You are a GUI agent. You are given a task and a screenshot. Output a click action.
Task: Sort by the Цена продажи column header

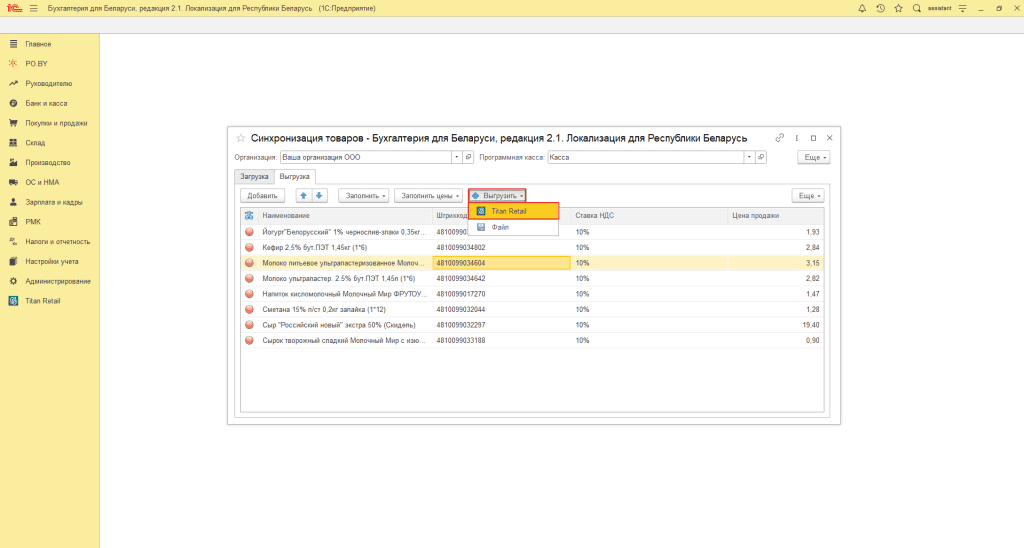pyautogui.click(x=776, y=216)
